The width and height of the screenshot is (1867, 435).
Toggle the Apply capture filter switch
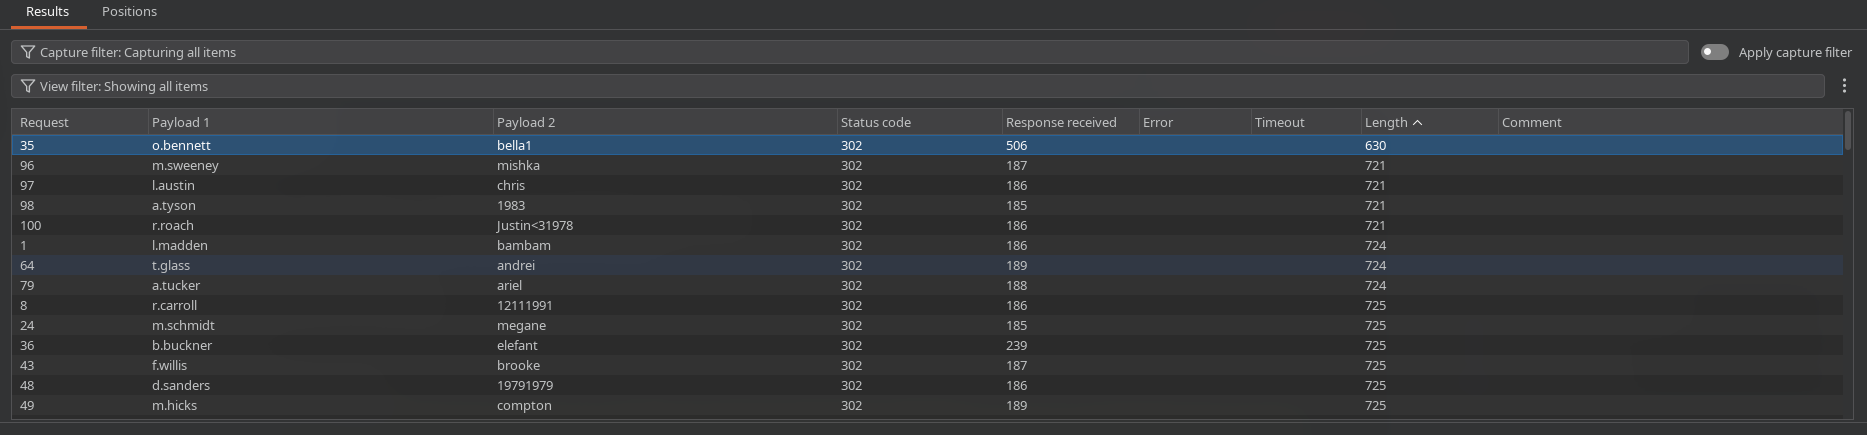(x=1714, y=52)
